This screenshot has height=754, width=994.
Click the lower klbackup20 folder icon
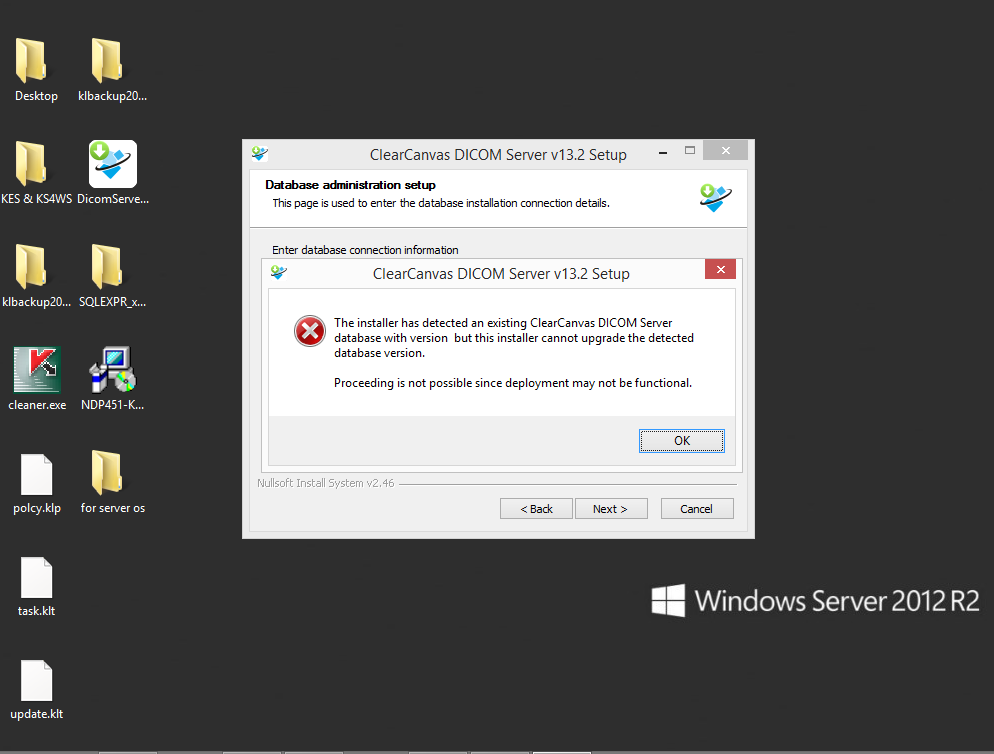pyautogui.click(x=36, y=268)
